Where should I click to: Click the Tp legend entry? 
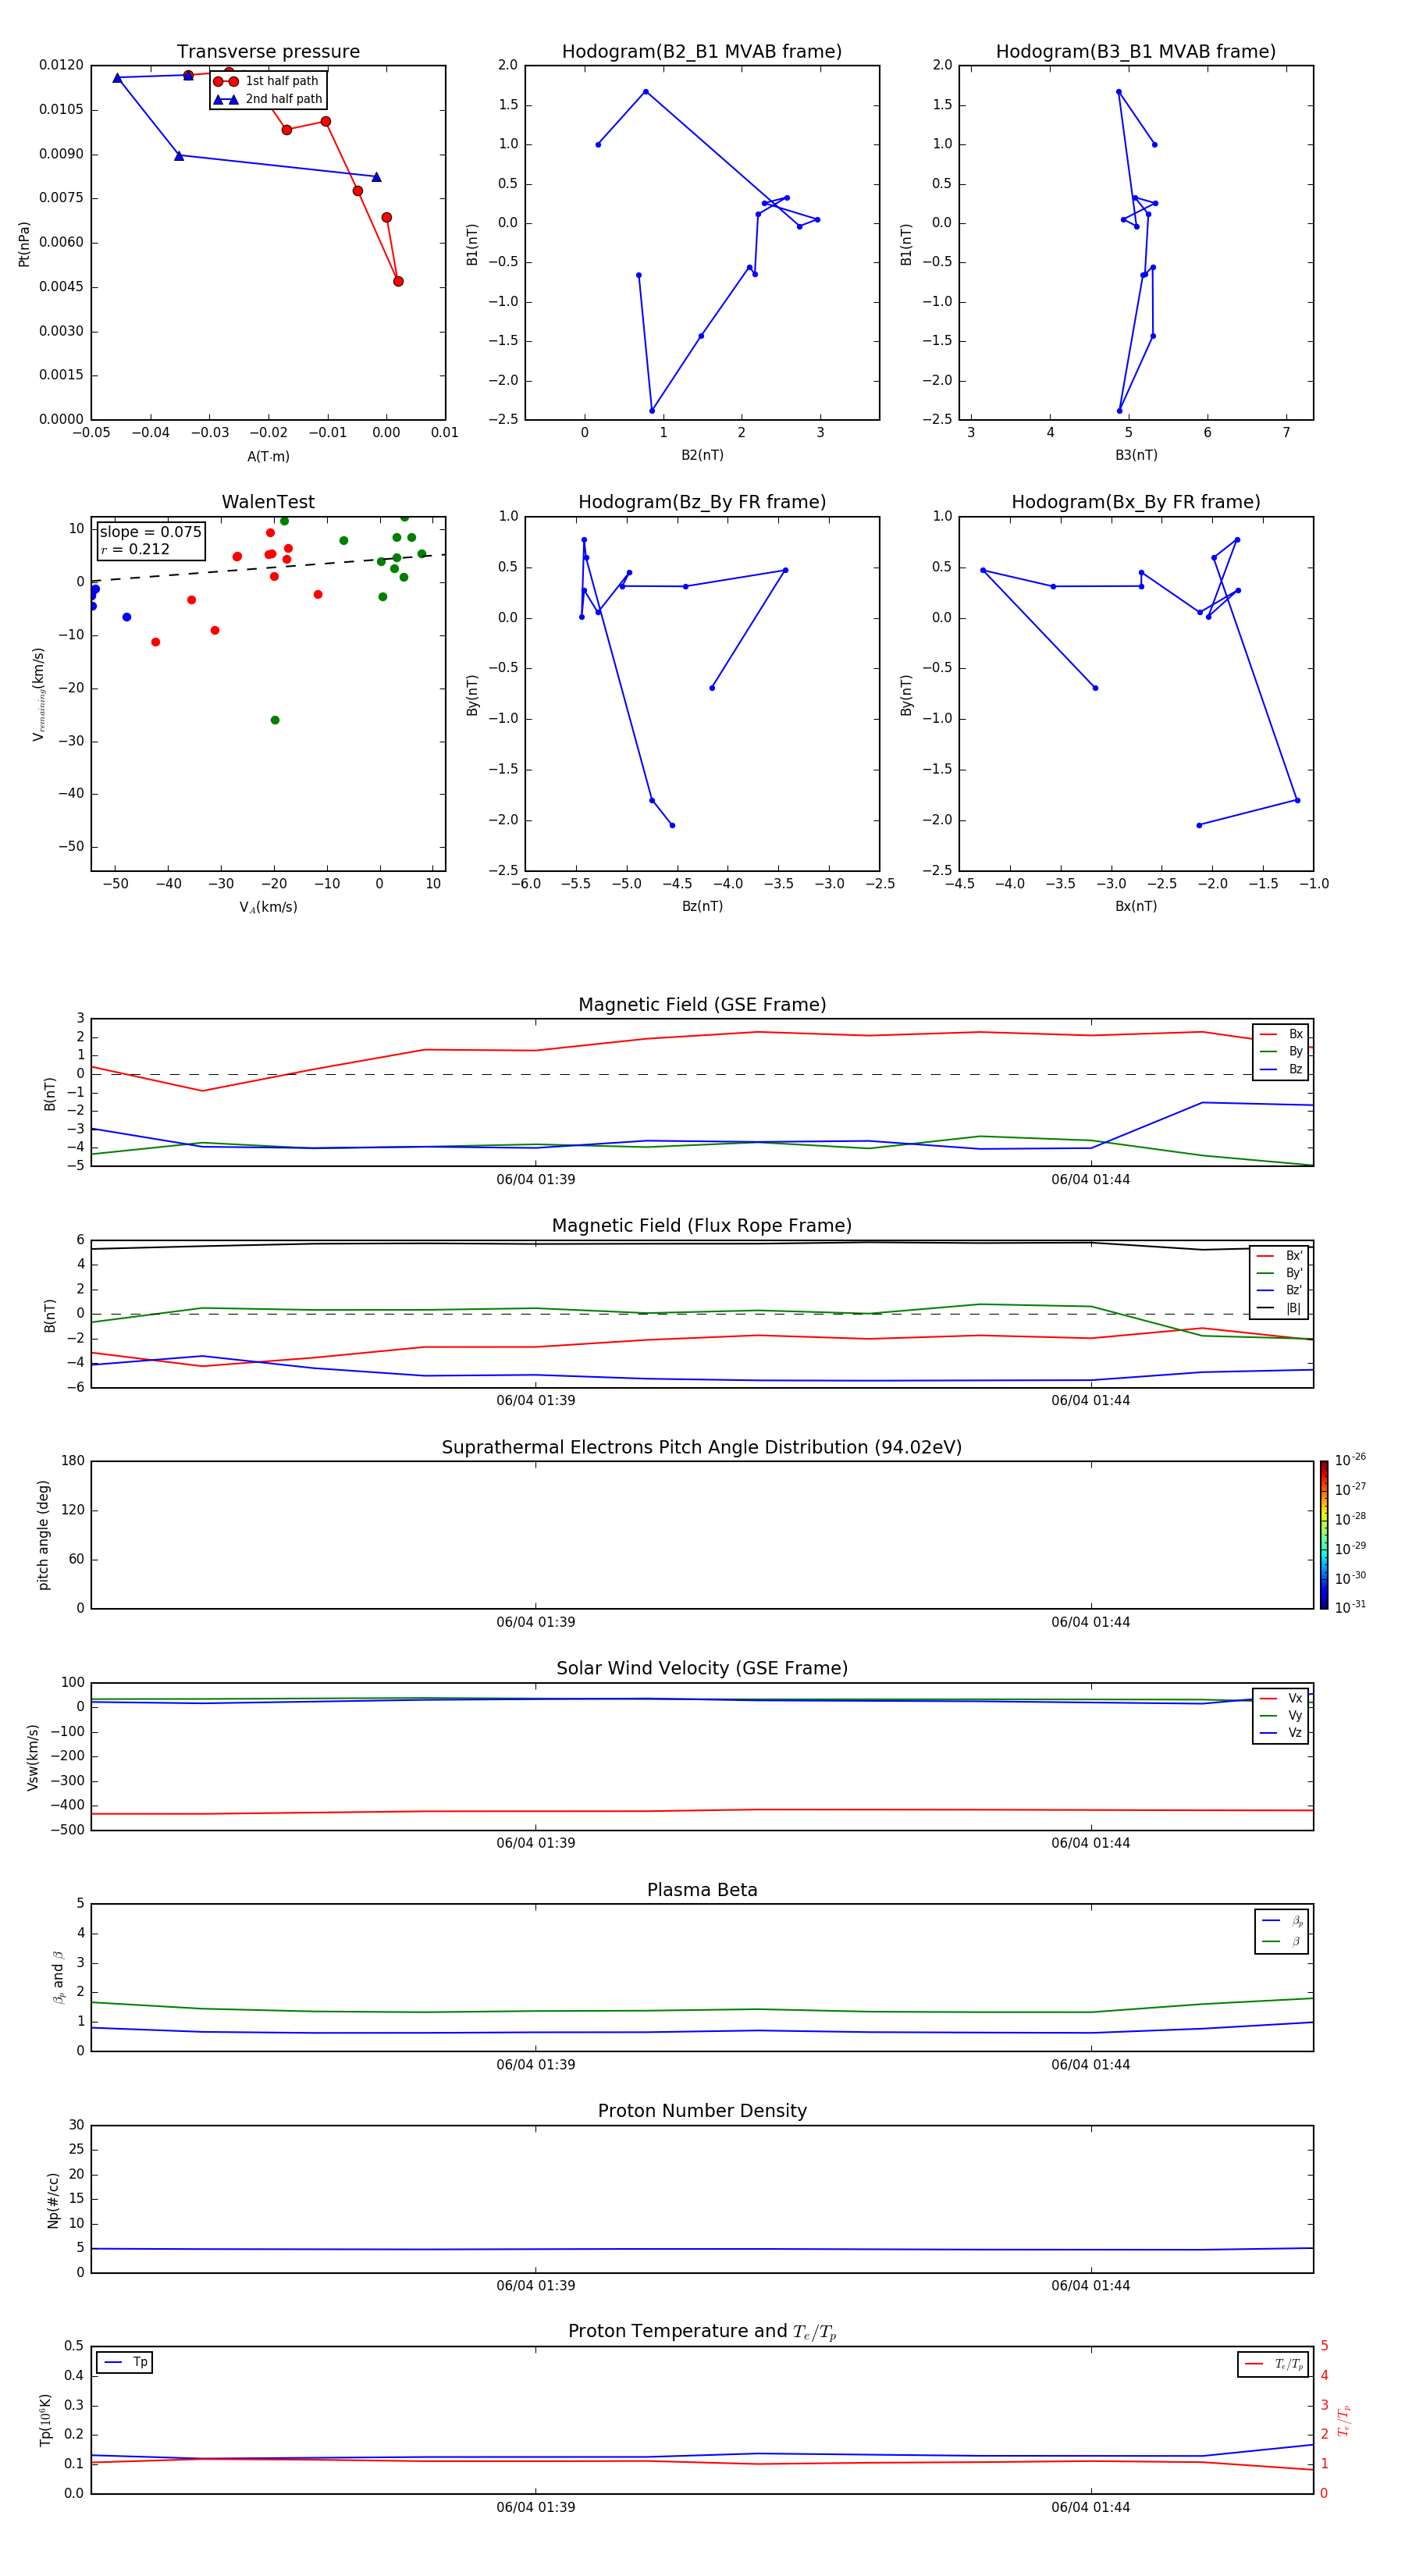[x=125, y=2362]
